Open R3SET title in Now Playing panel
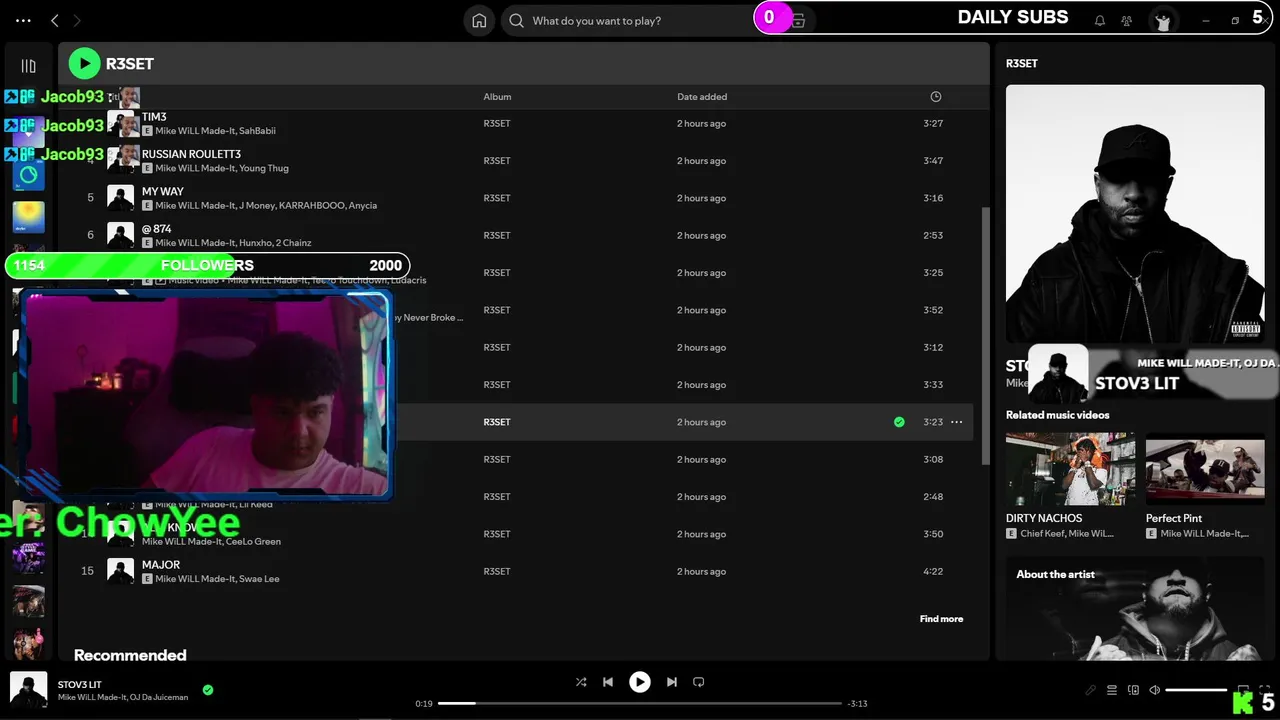1280x720 pixels. point(1022,63)
